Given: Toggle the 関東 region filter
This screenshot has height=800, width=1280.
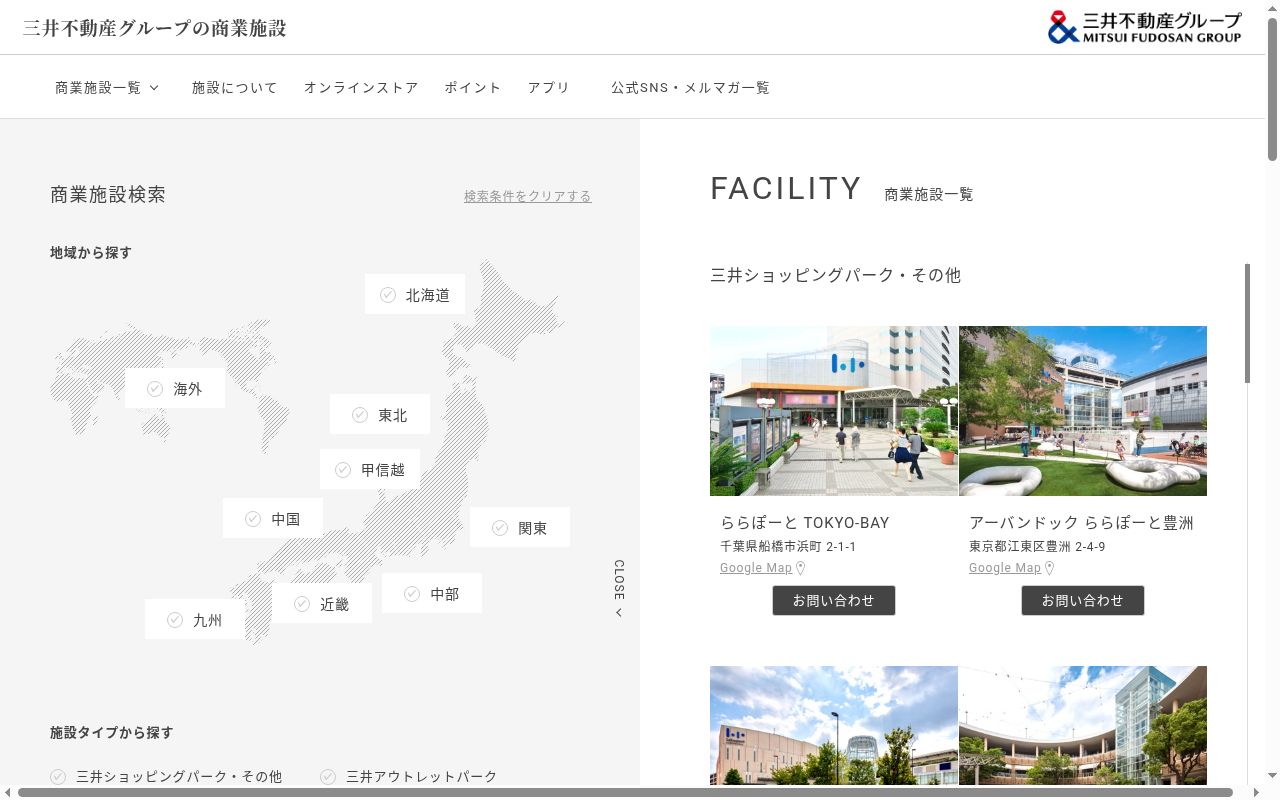Looking at the screenshot, I should pyautogui.click(x=520, y=528).
